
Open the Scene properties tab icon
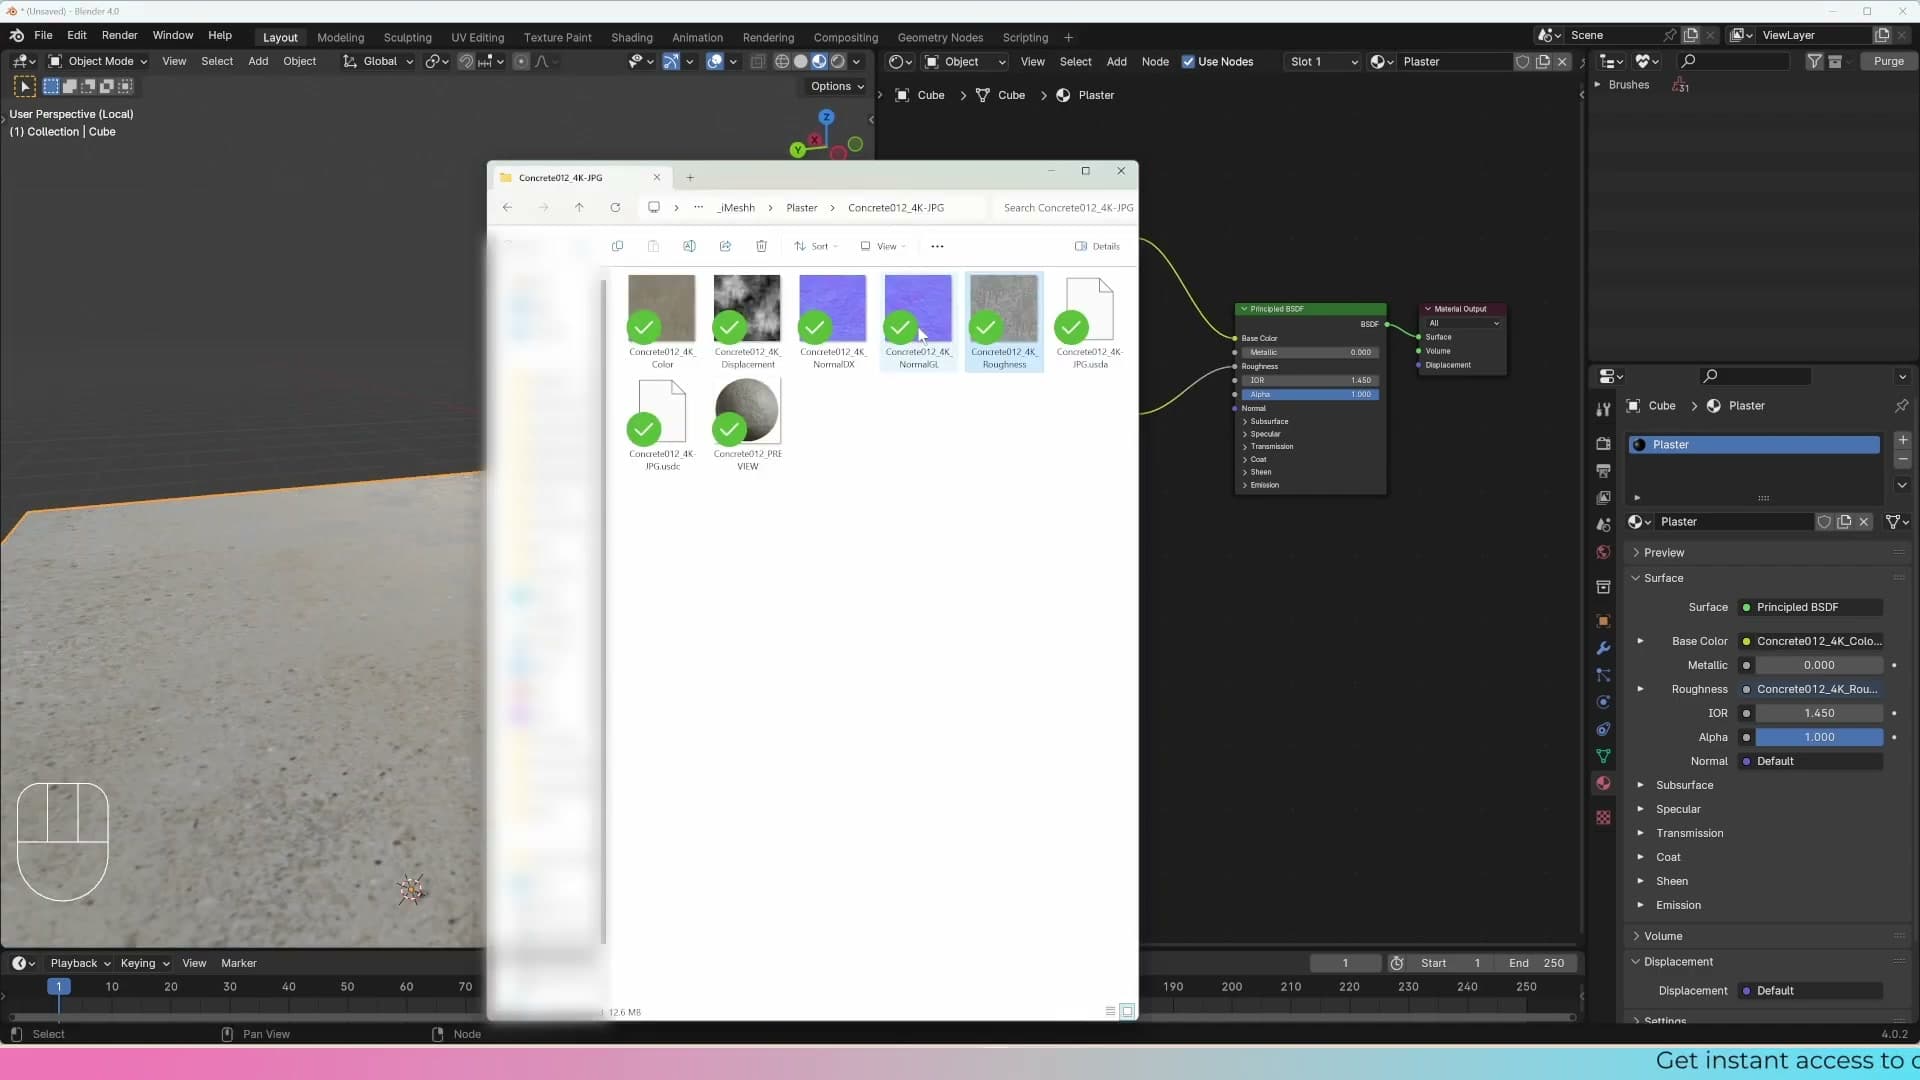coord(1603,525)
